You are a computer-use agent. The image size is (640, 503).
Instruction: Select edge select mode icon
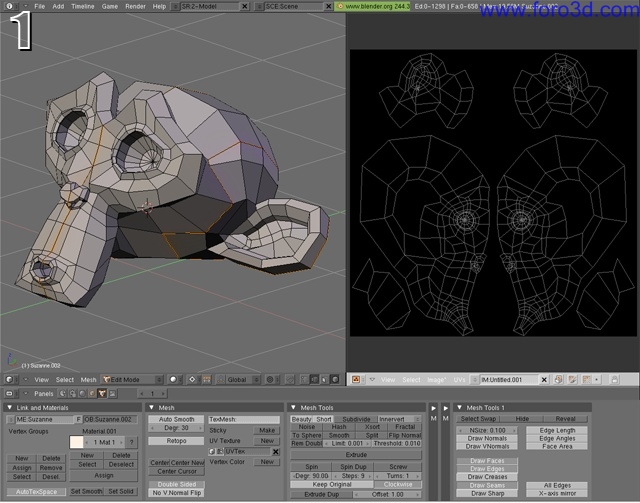coord(314,380)
